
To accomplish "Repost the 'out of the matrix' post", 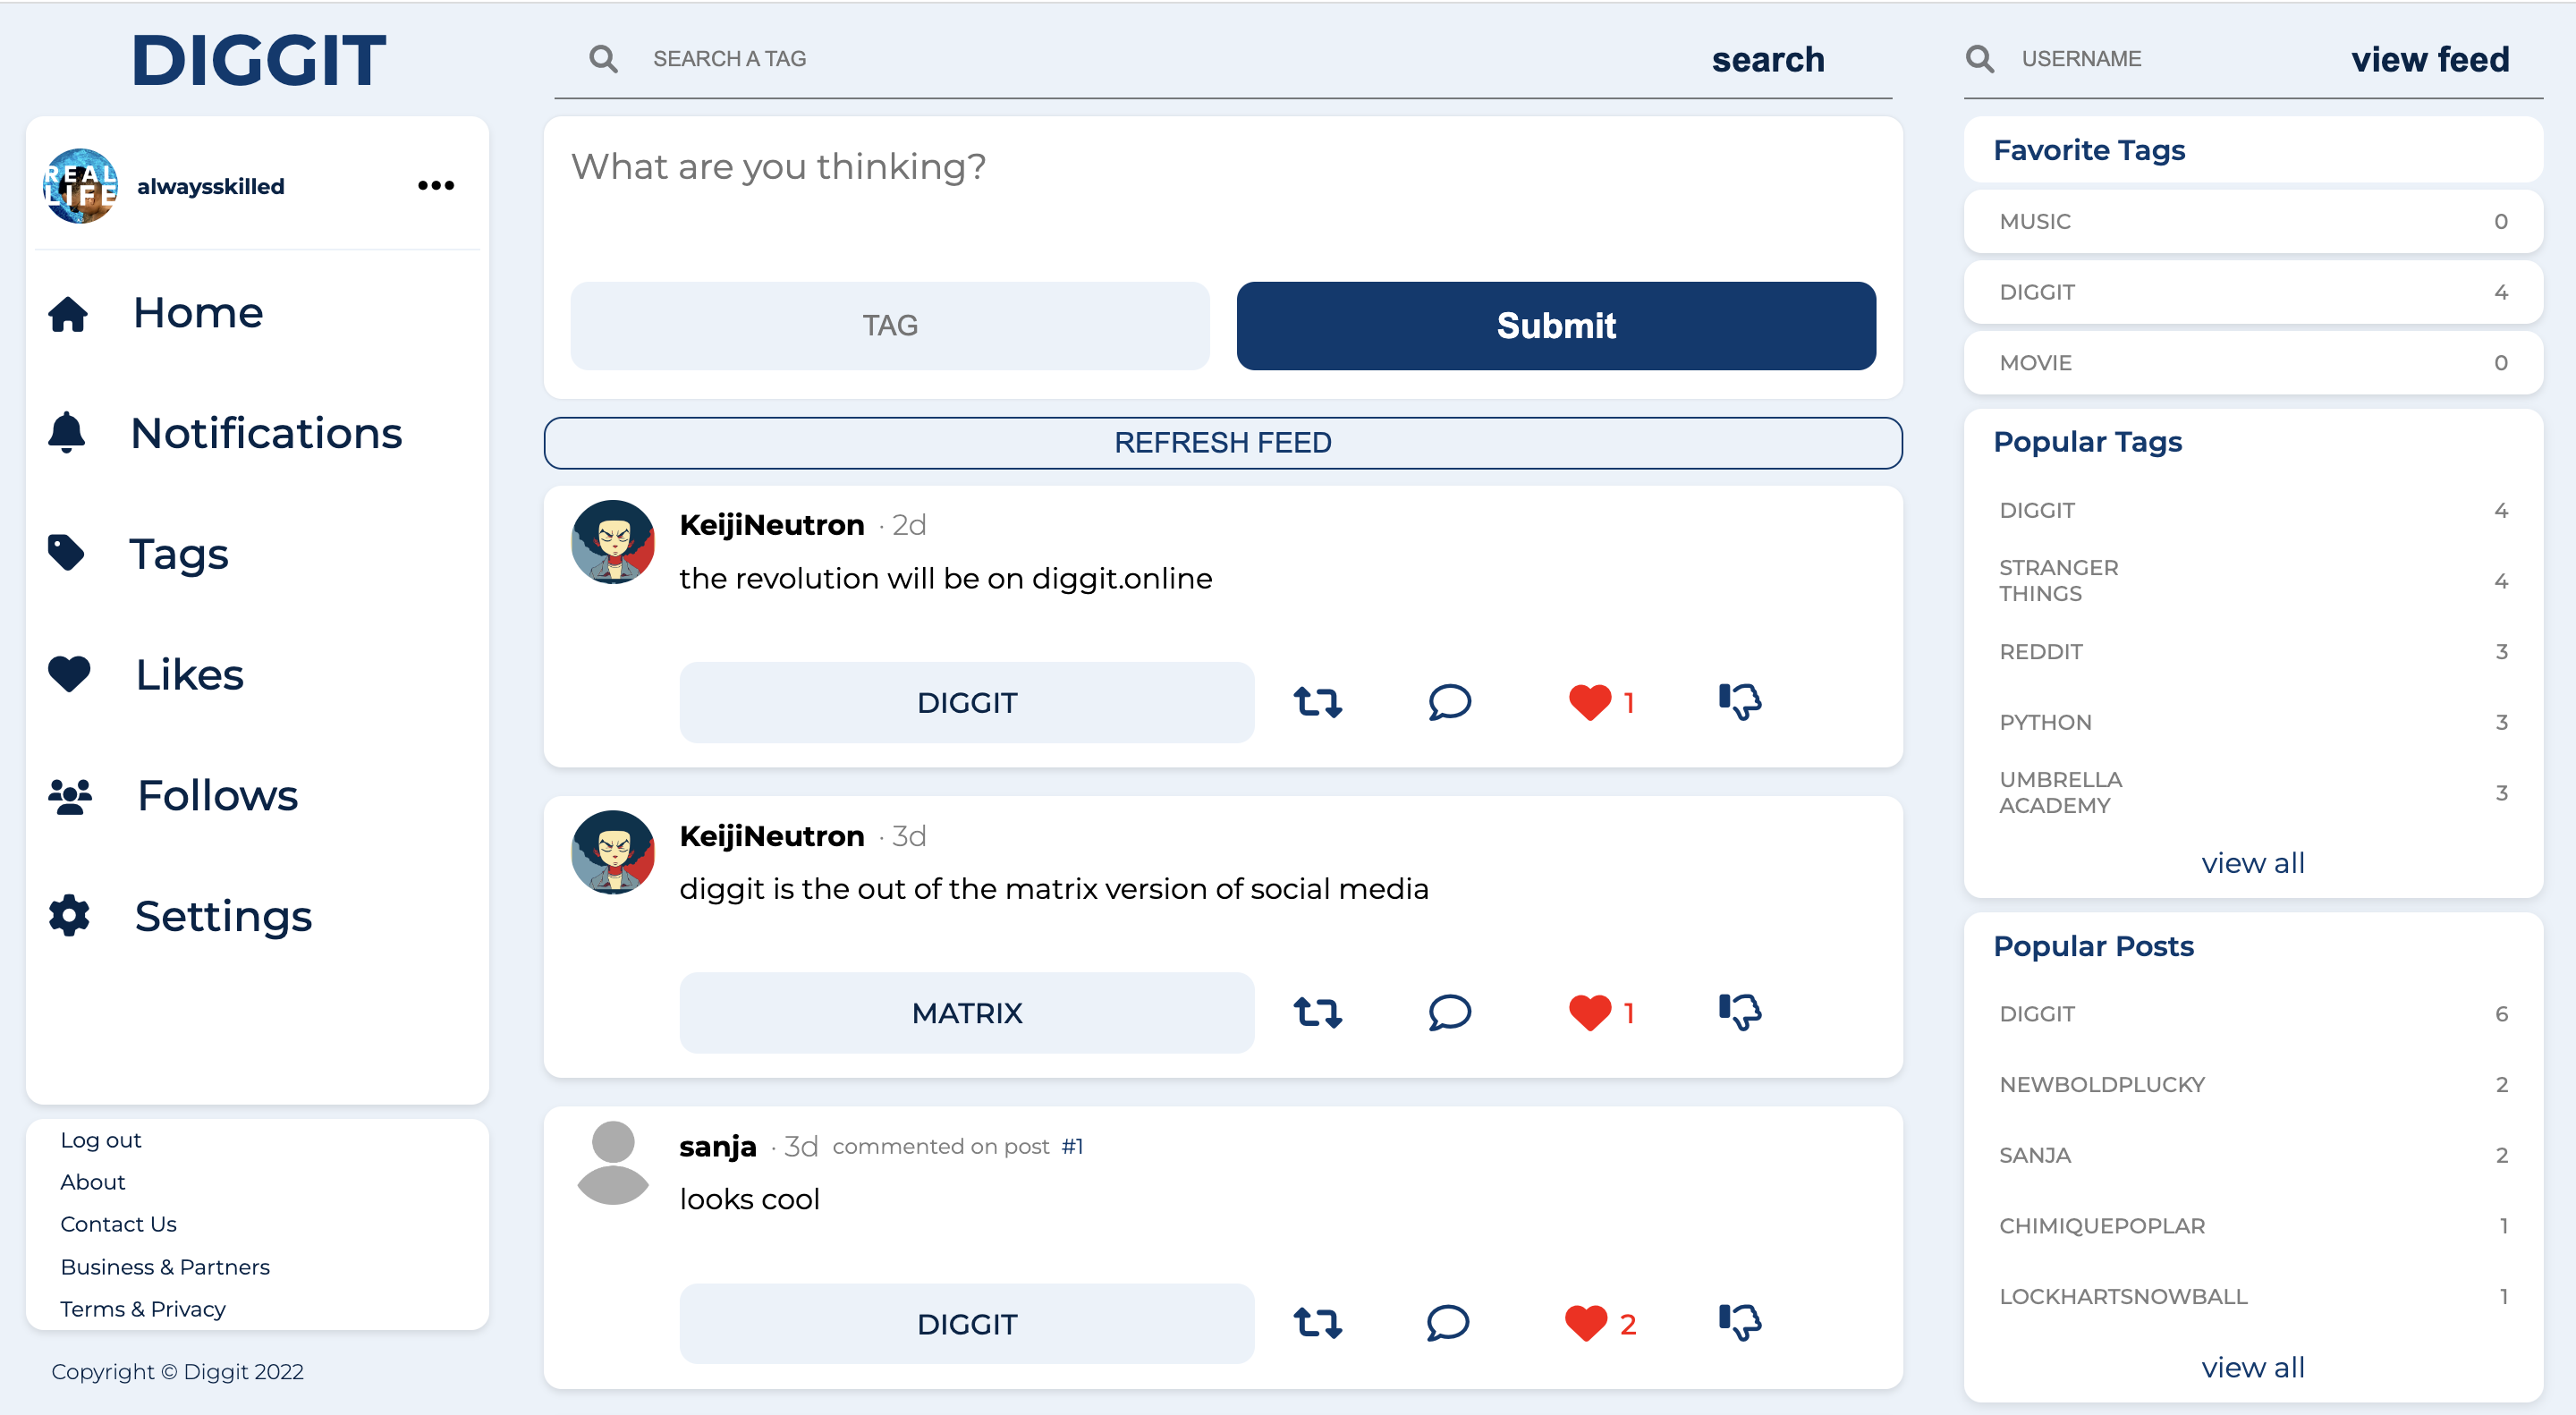I will click(1317, 1012).
